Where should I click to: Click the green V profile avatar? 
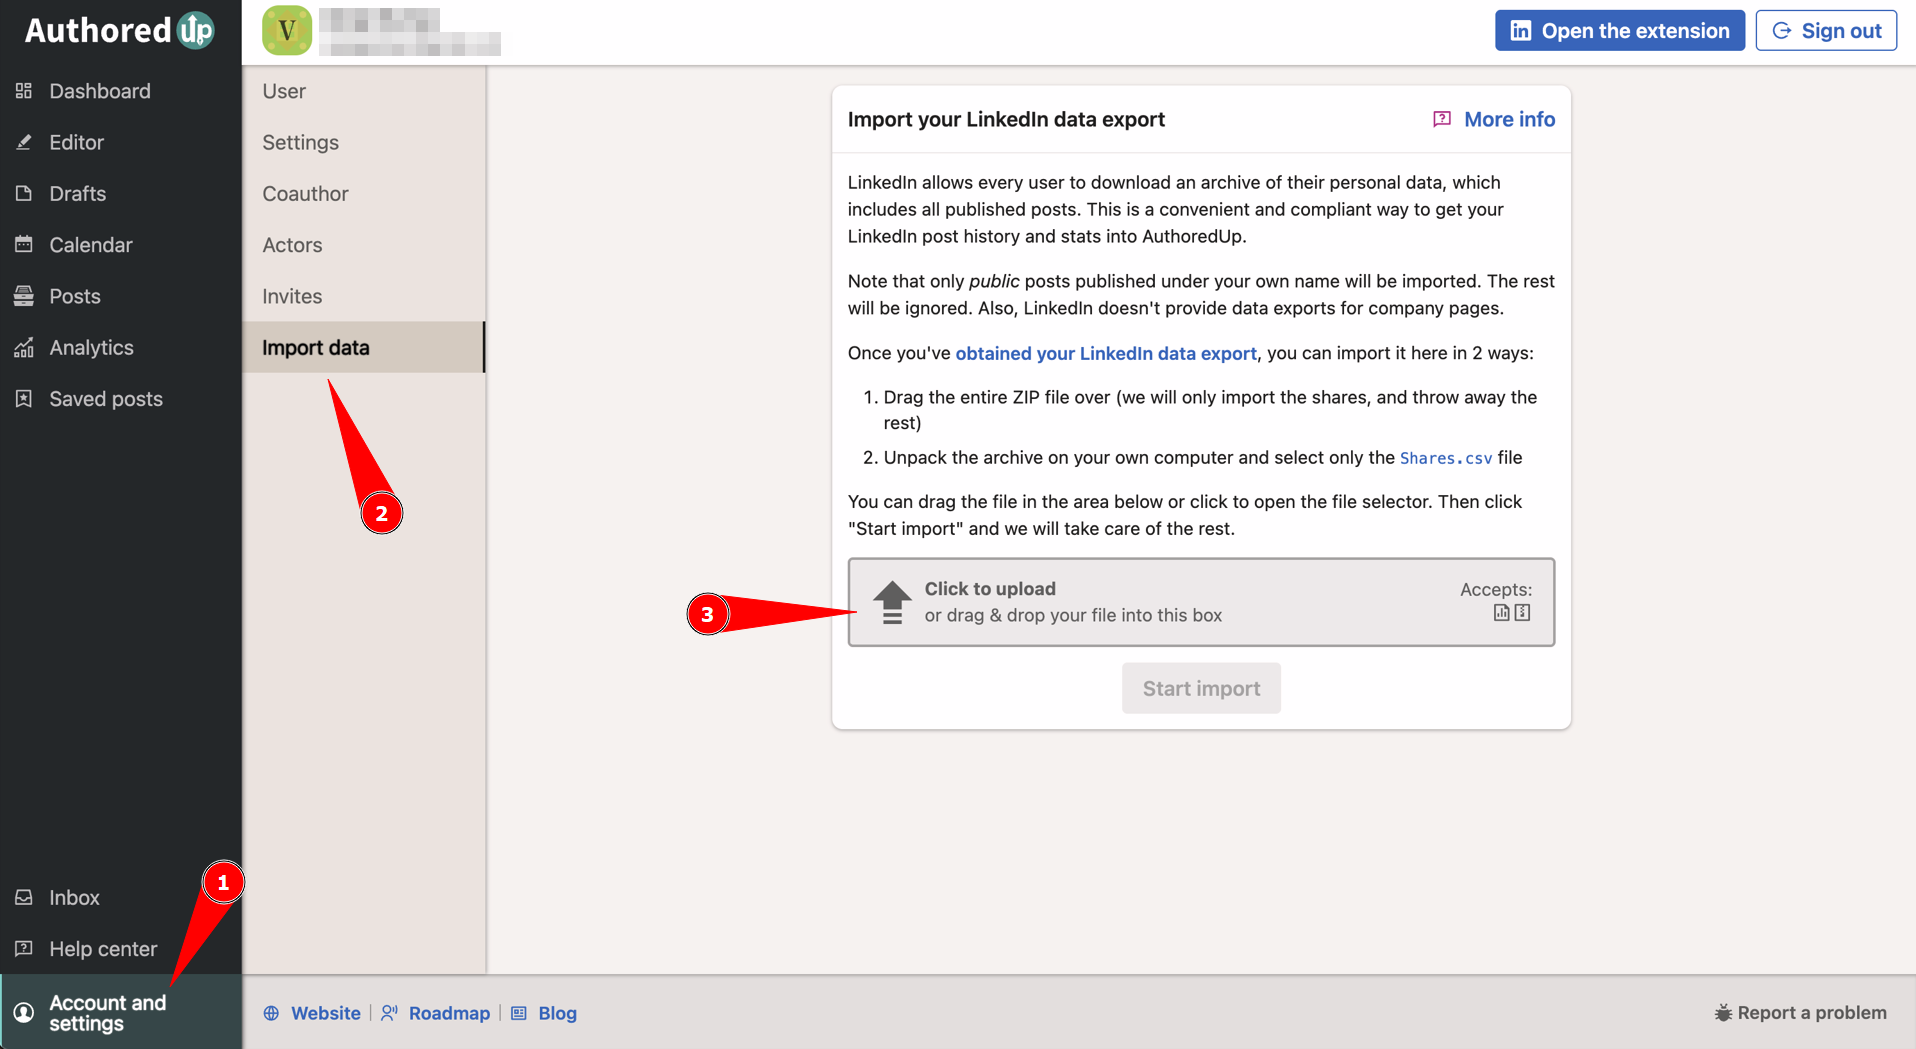click(287, 31)
